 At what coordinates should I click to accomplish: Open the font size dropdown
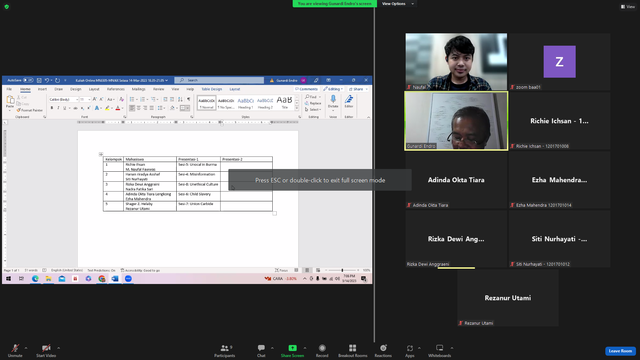(x=89, y=100)
